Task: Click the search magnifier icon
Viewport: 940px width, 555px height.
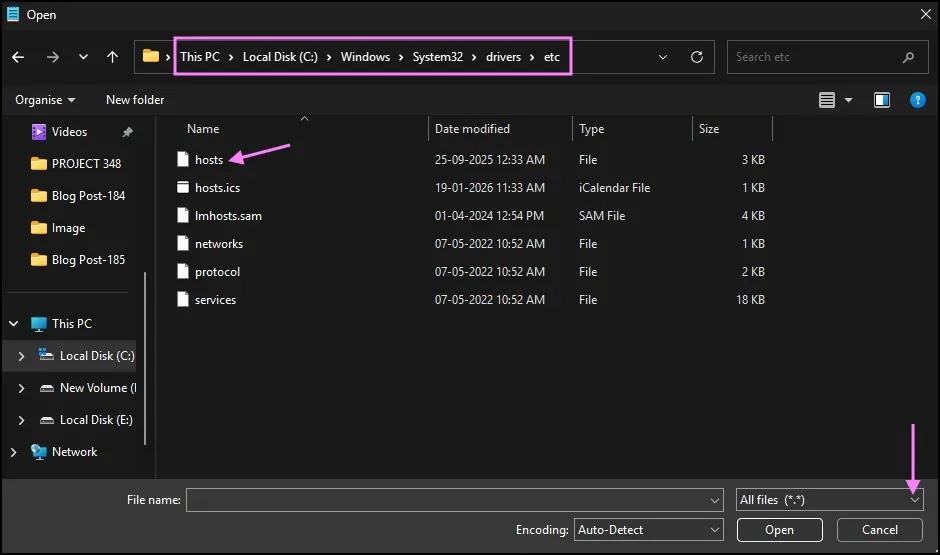Action: (x=908, y=57)
